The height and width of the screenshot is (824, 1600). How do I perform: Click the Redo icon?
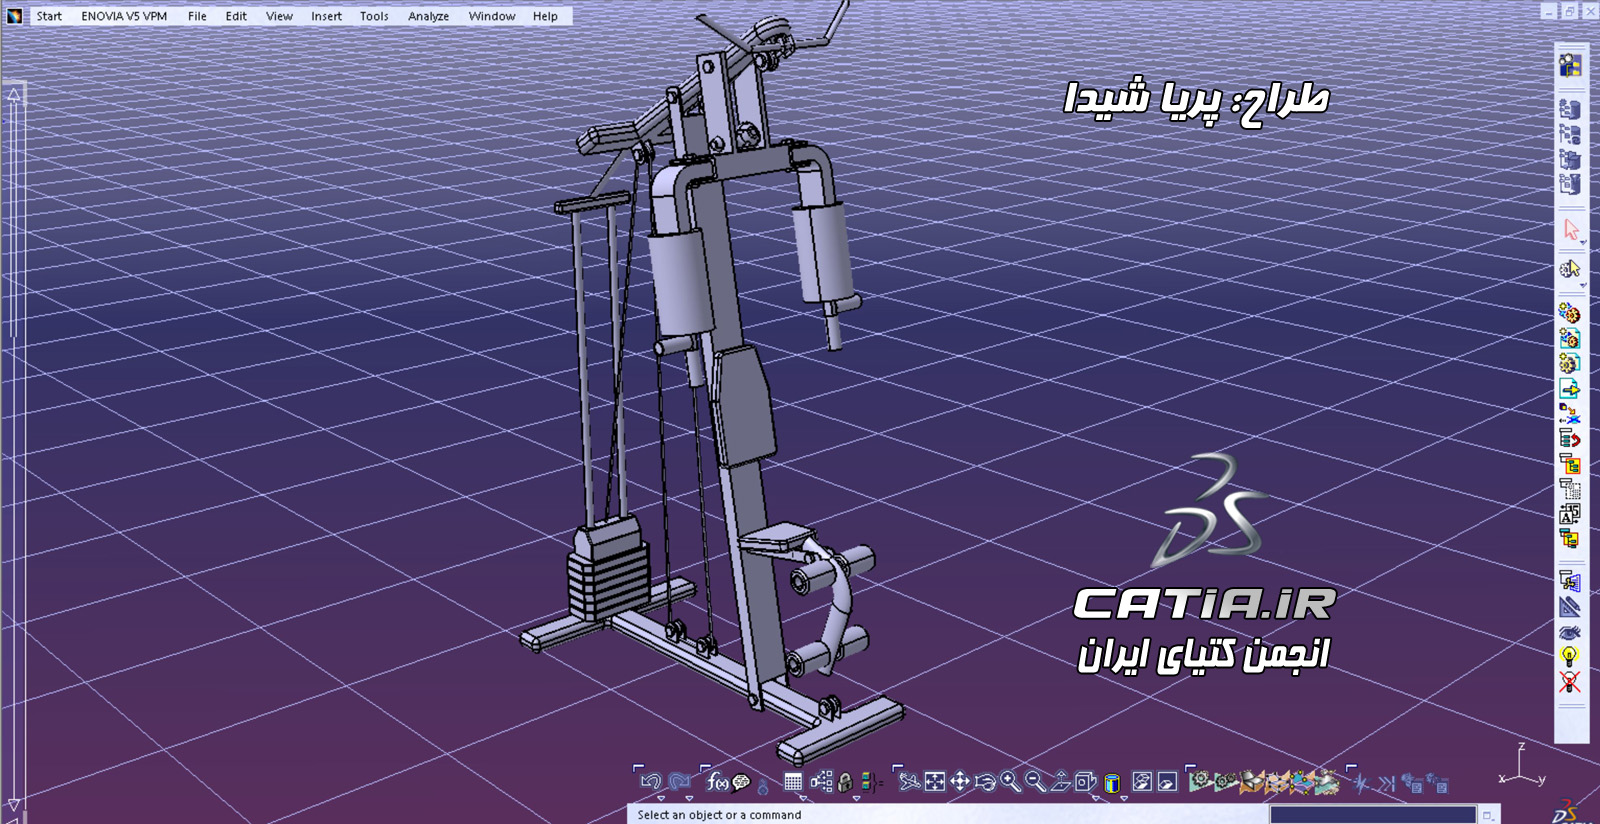[679, 782]
